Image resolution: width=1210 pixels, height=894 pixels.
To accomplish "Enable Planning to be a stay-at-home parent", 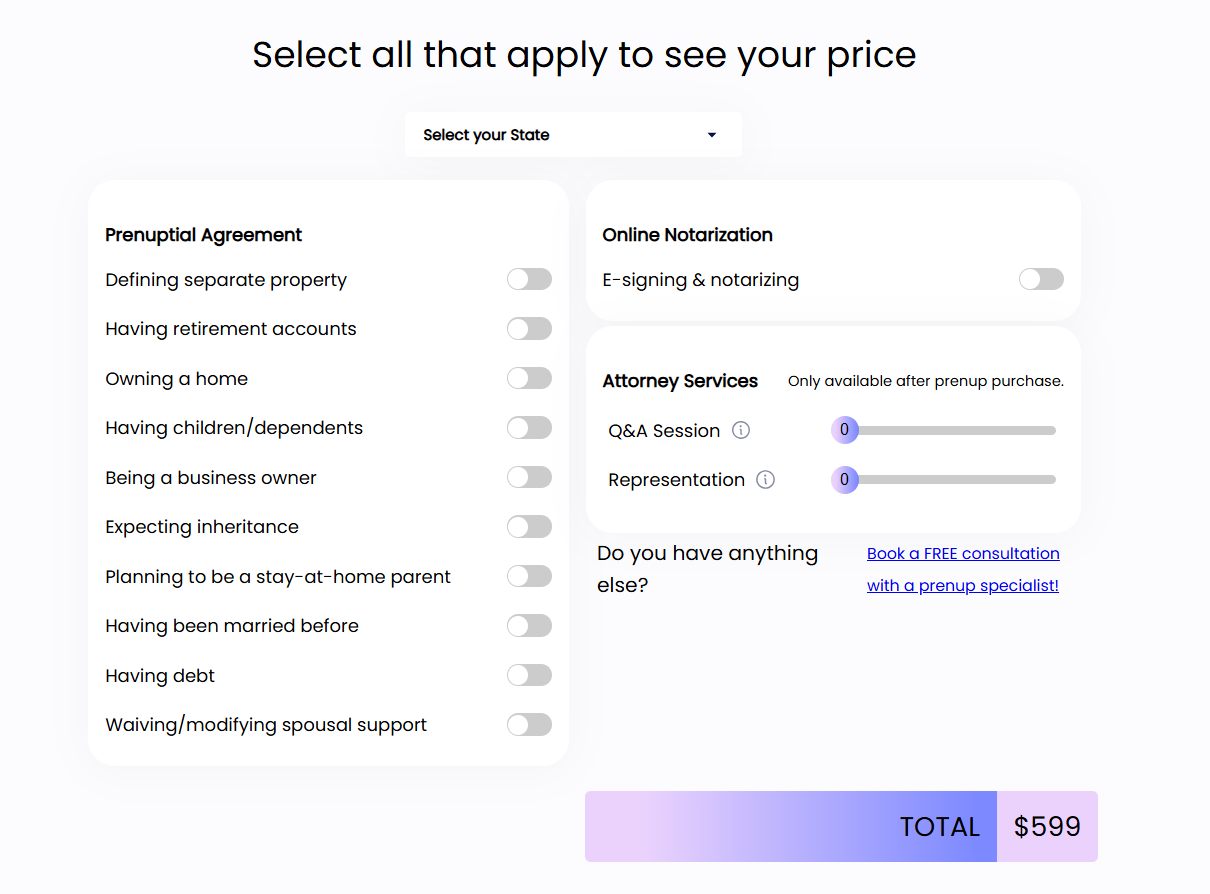I will (529, 577).
